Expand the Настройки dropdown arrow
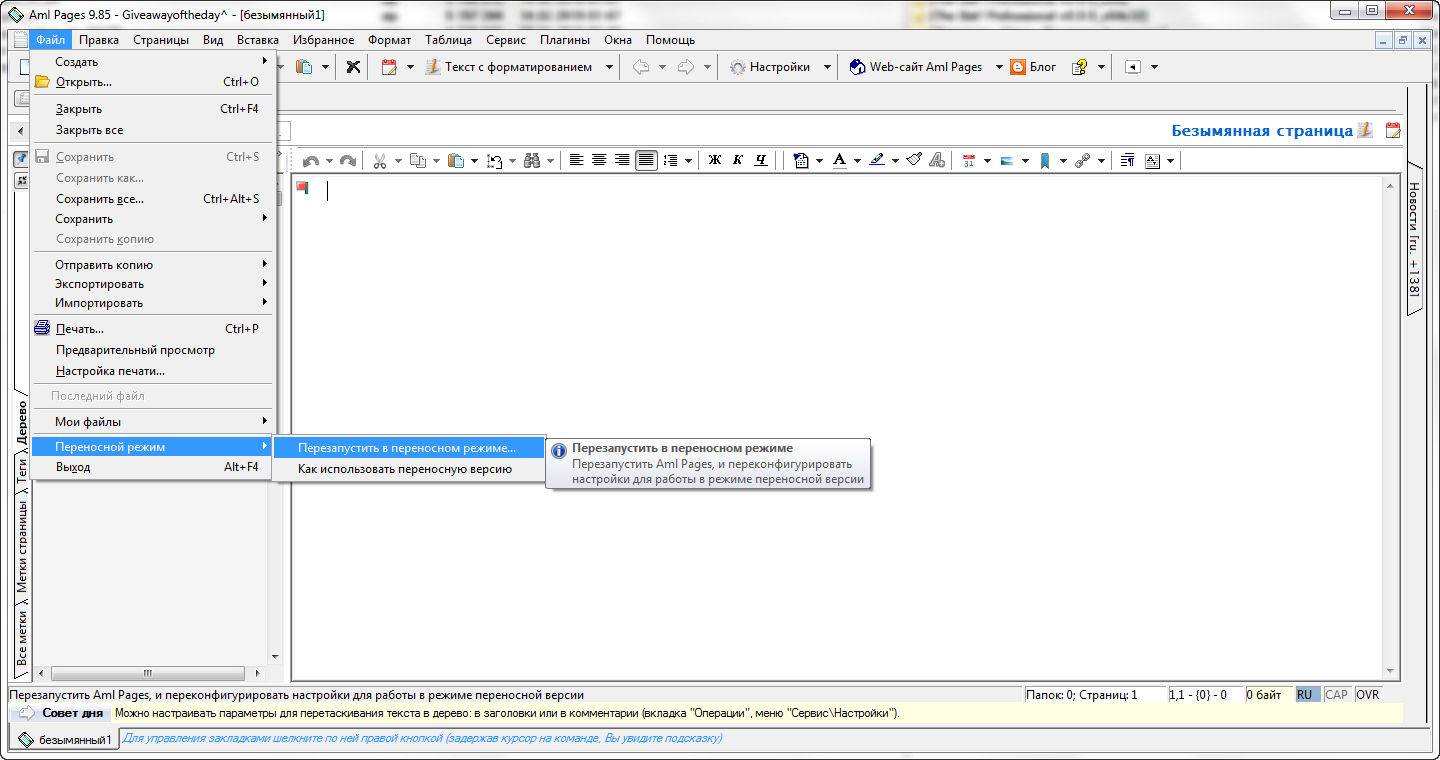The image size is (1440, 760). coord(827,67)
